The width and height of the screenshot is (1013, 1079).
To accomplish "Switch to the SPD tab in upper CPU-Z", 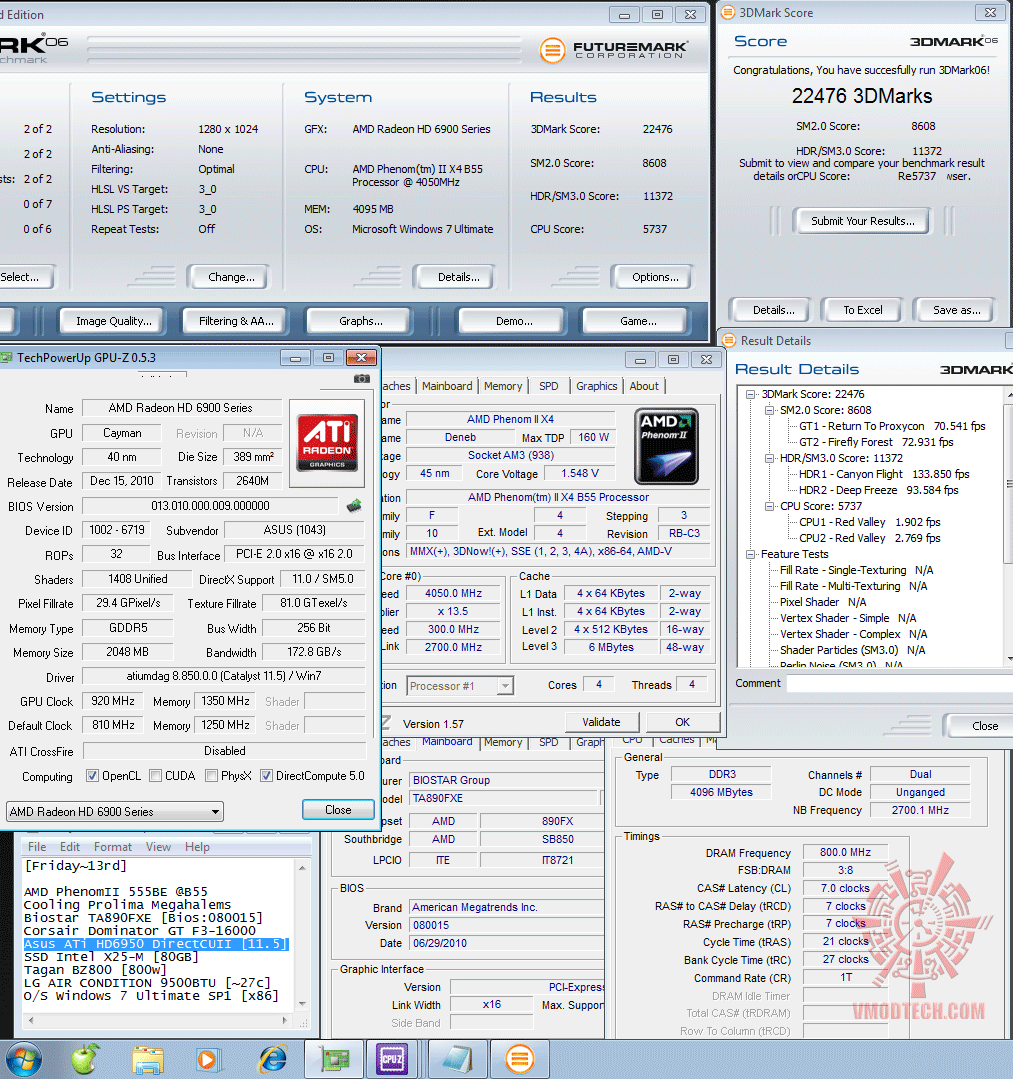I will tap(548, 386).
